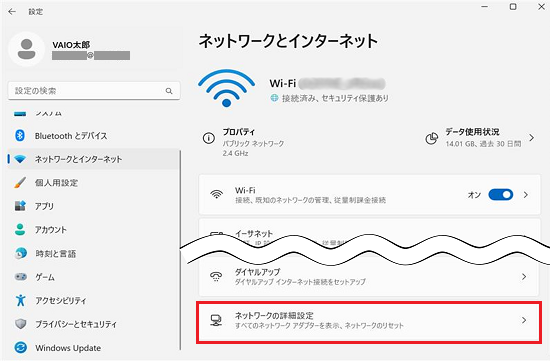This screenshot has width=550, height=361.
Task: Click the ダイヤルアップ phone icon
Action: [216, 276]
